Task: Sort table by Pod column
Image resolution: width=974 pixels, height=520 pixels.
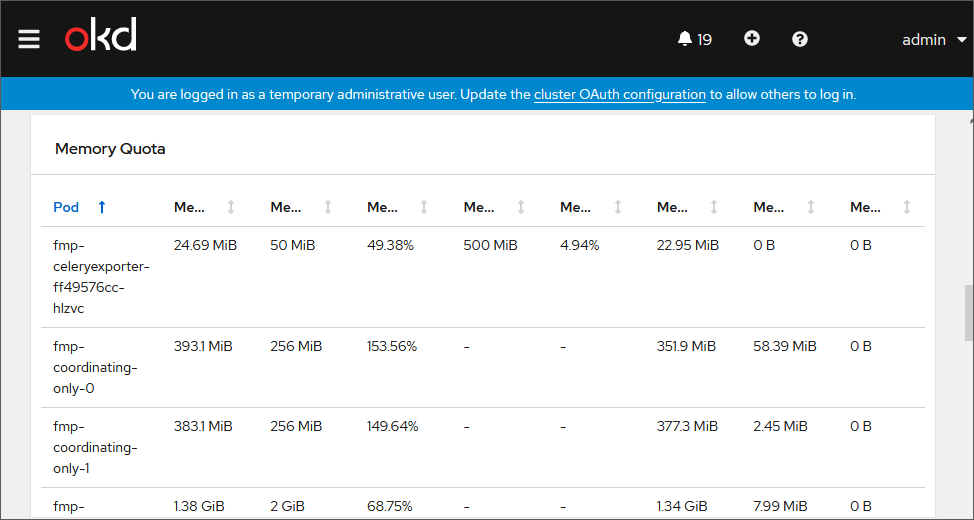Action: [x=66, y=207]
